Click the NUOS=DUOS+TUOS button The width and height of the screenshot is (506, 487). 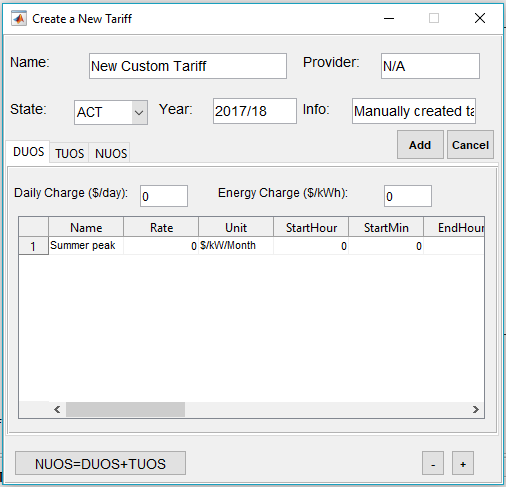tap(100, 463)
